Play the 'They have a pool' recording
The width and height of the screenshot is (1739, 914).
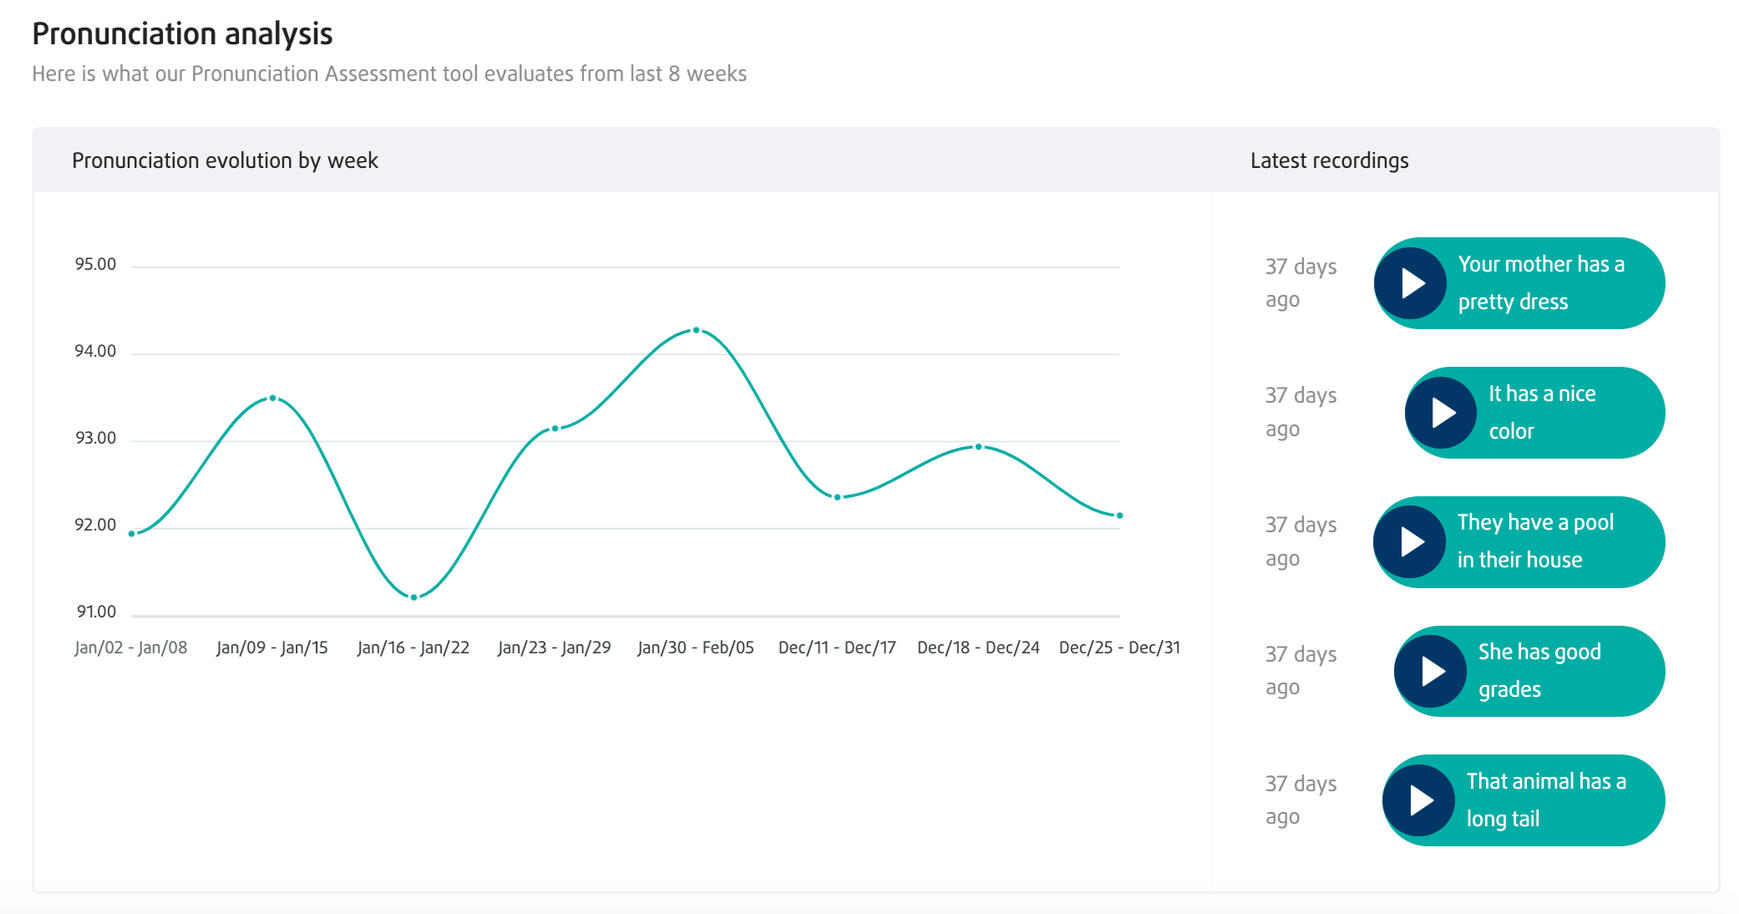1409,542
